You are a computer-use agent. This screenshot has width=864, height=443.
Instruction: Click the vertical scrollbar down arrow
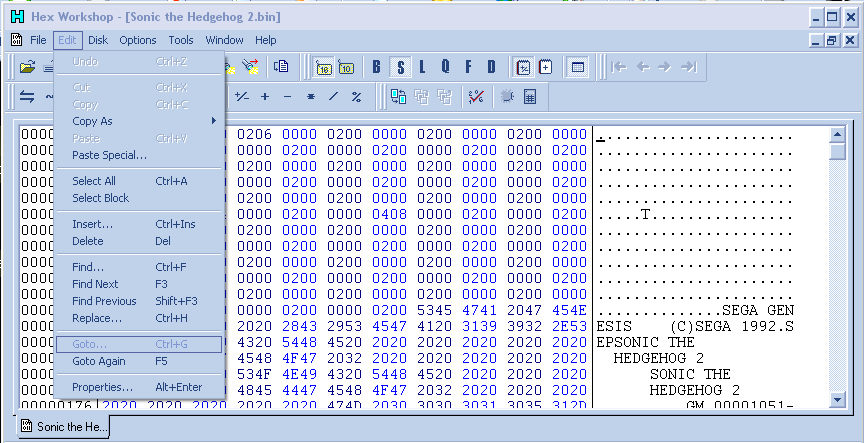coord(838,399)
